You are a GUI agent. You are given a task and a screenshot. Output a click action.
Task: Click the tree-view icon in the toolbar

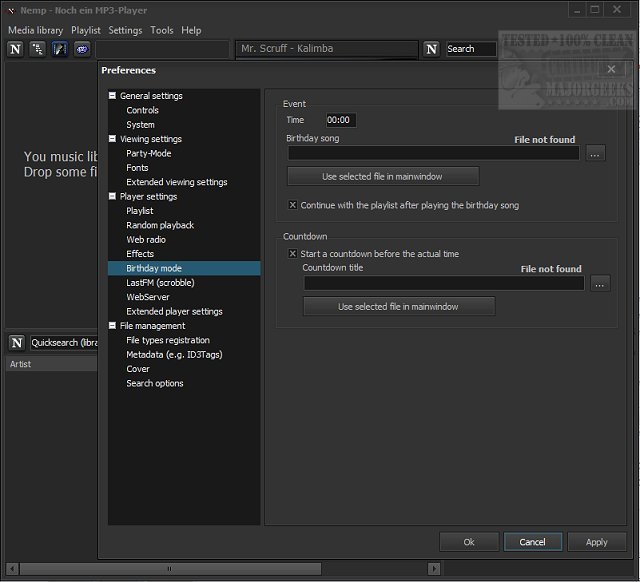pyautogui.click(x=37, y=49)
